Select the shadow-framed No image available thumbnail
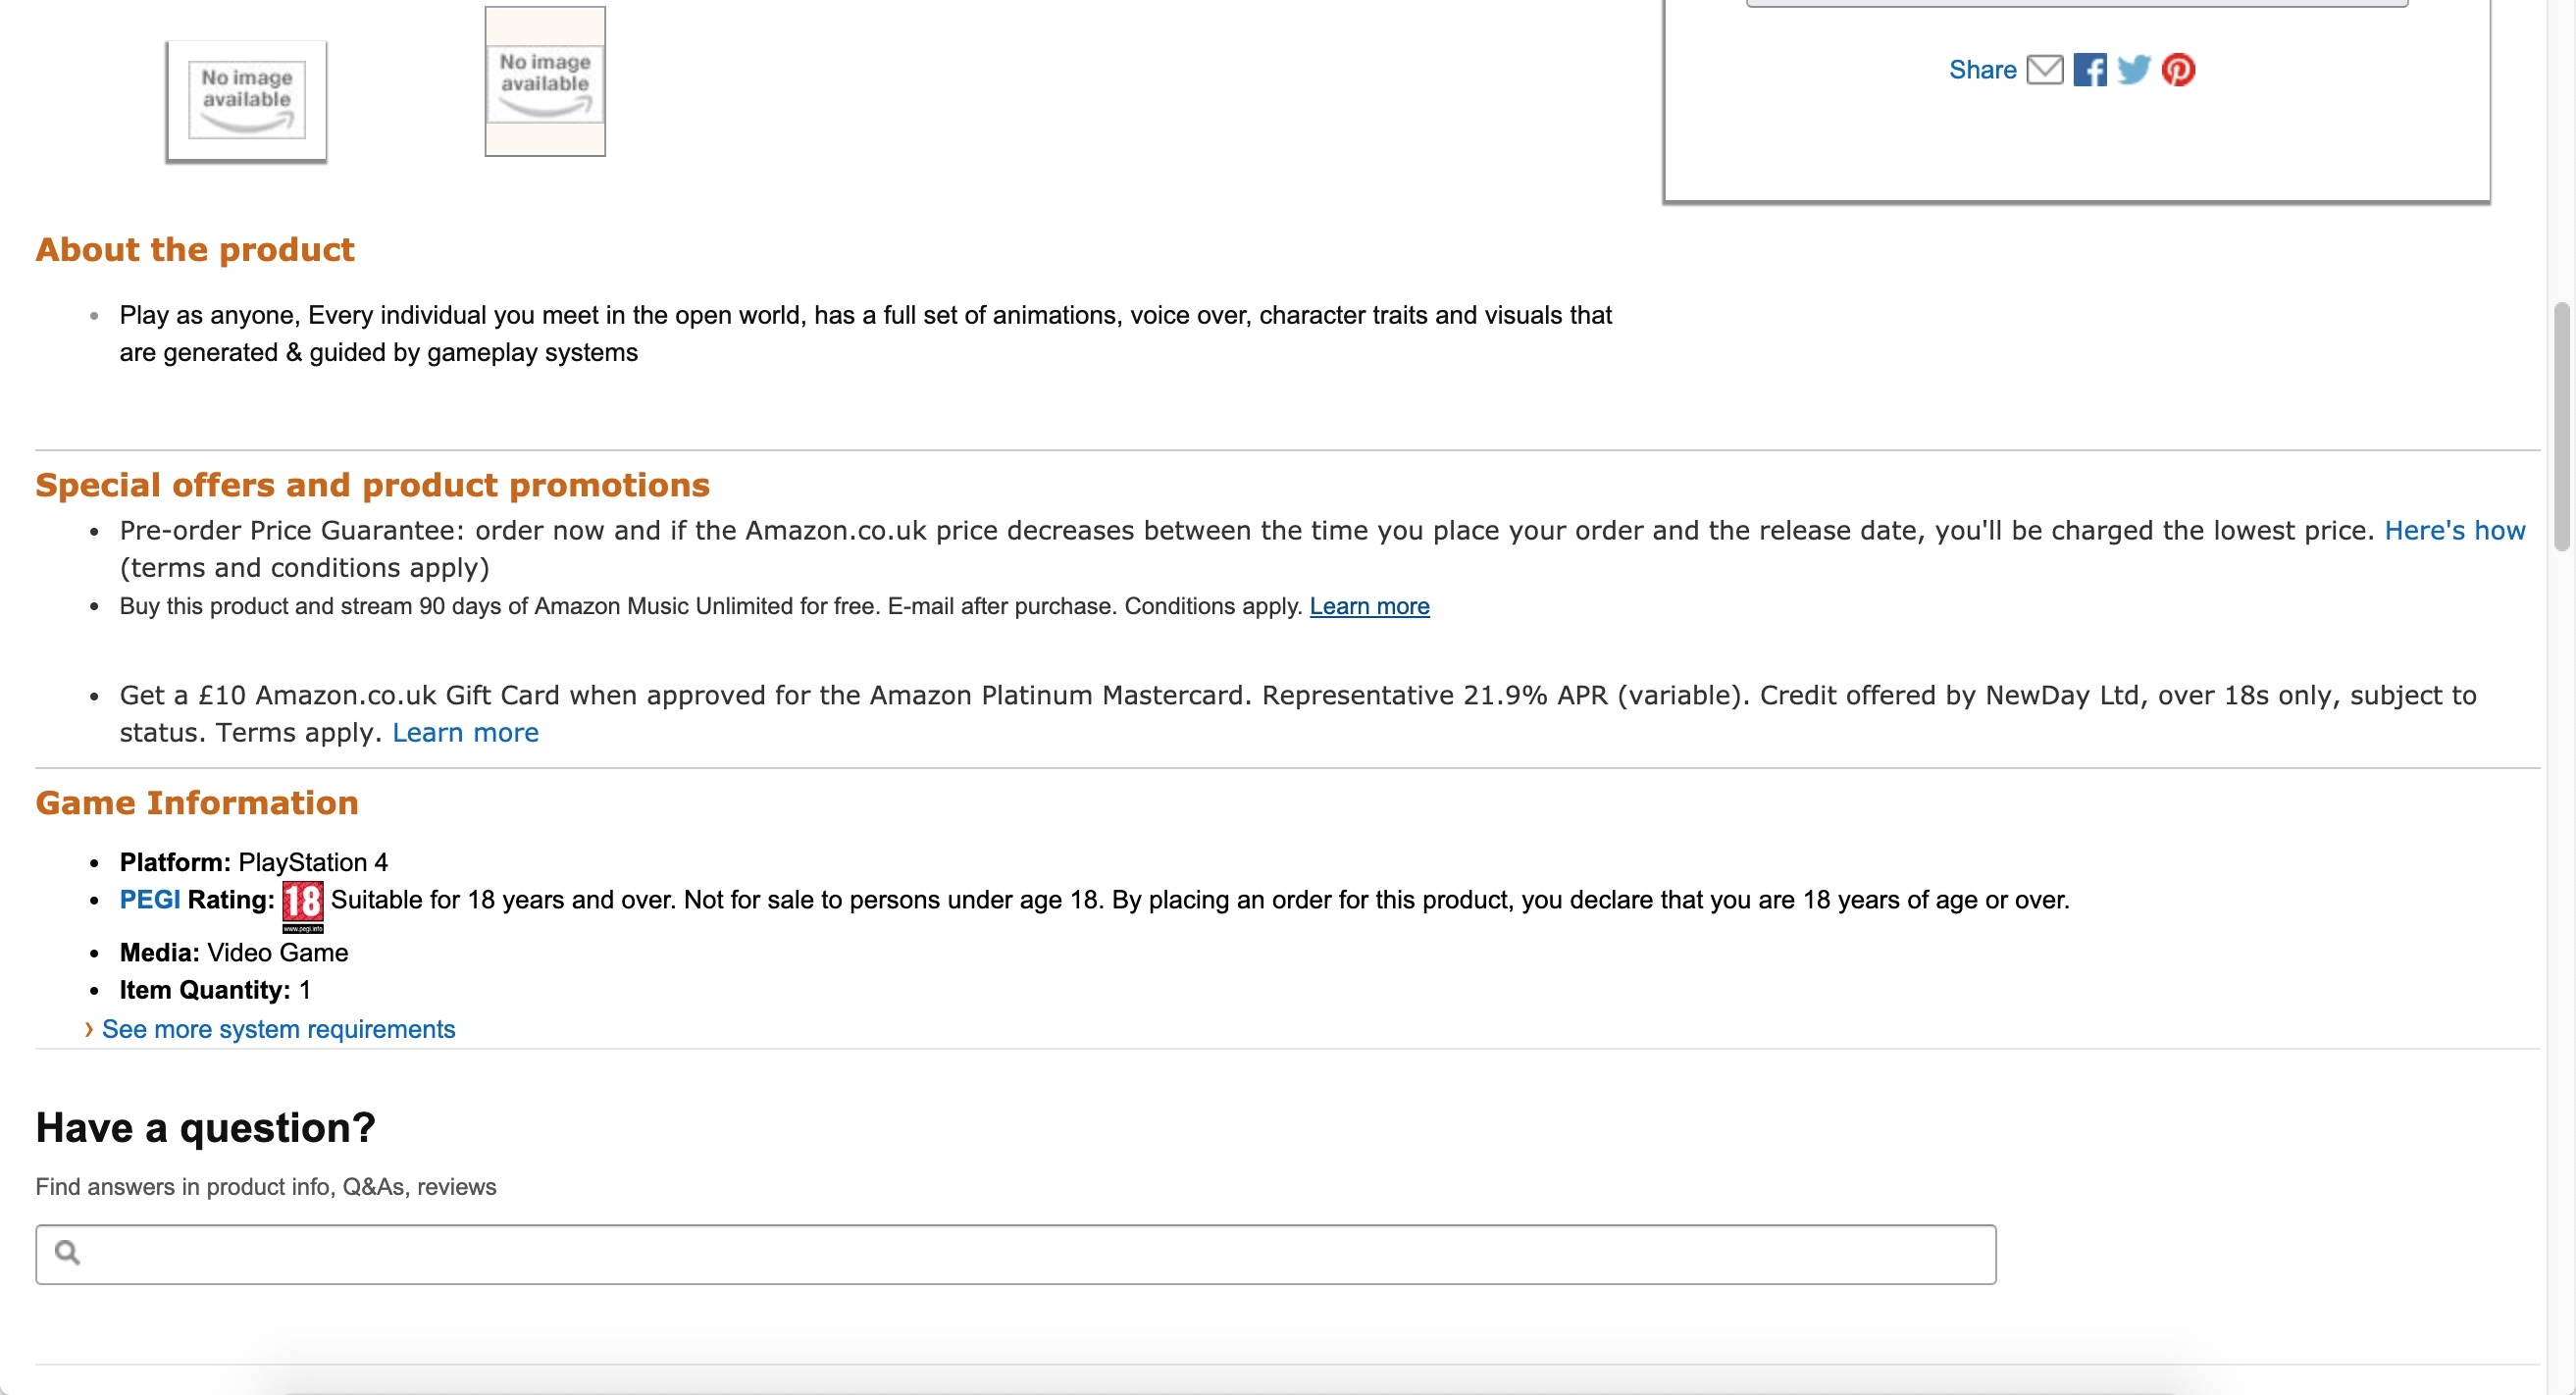 tap(246, 101)
